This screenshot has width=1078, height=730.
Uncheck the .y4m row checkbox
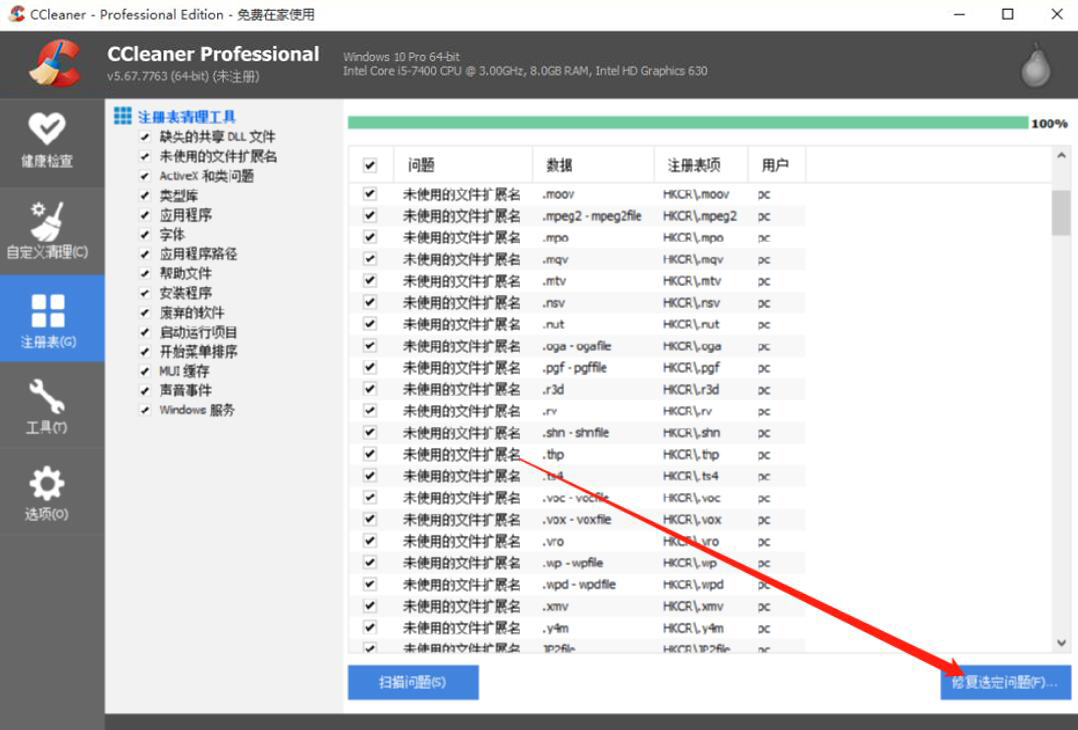(x=370, y=628)
